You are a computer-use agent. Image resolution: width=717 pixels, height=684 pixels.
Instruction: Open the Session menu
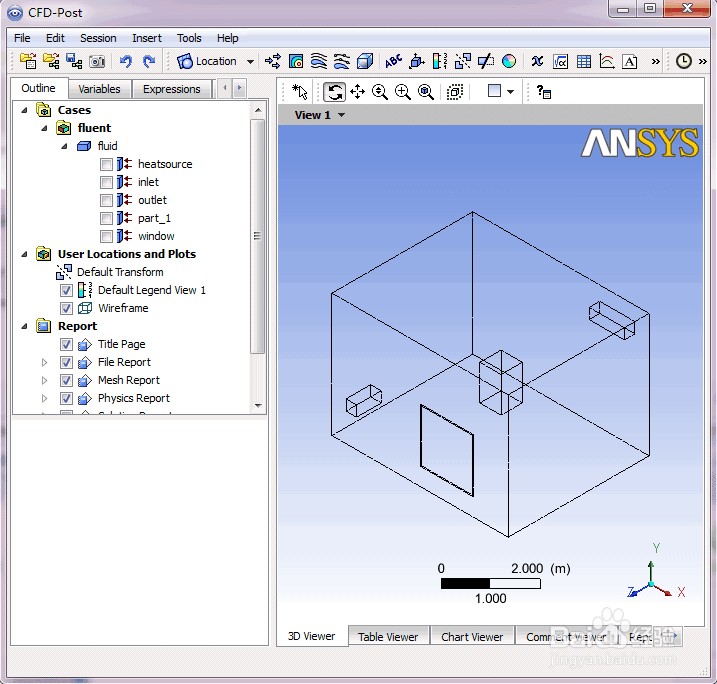pos(98,38)
